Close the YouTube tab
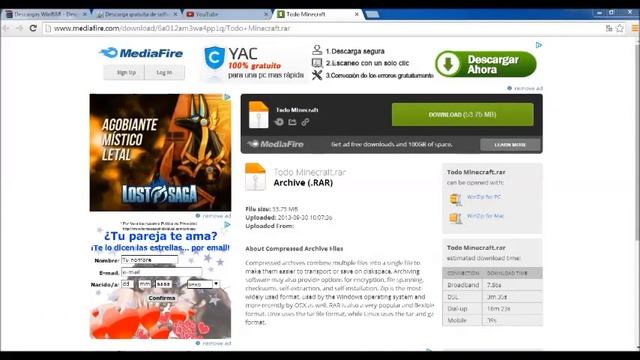640x360 pixels. pos(266,14)
